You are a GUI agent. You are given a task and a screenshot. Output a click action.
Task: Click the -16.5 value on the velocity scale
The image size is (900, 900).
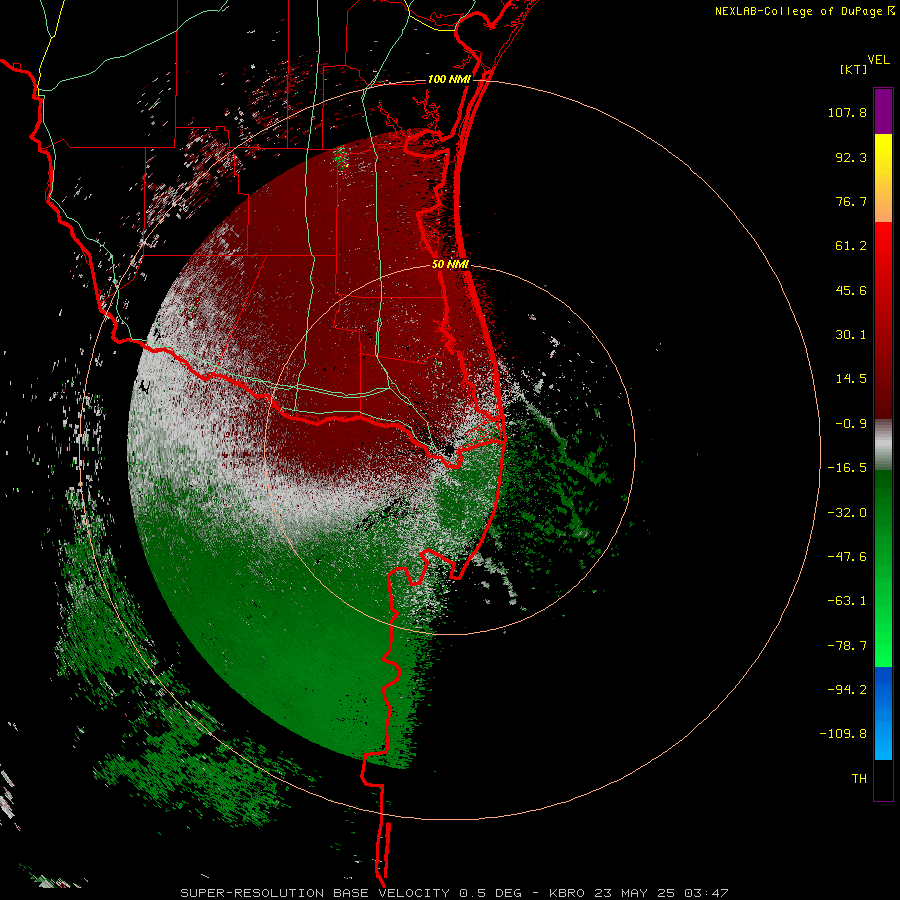847,468
